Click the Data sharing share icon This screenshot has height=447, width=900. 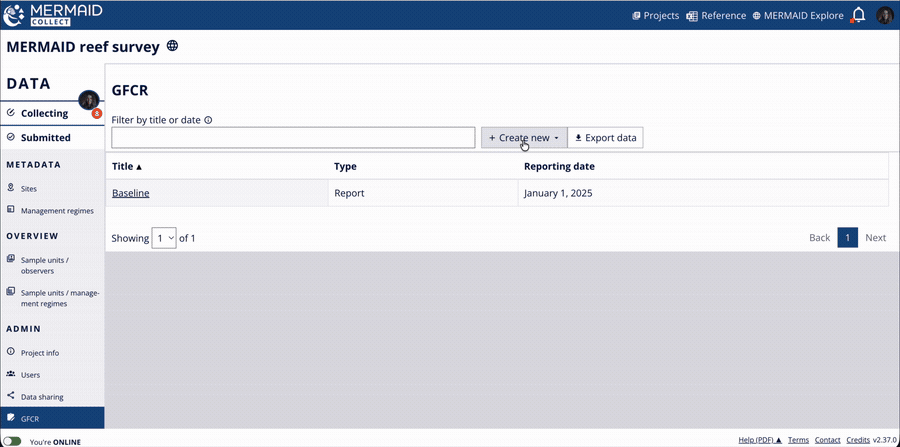point(10,395)
